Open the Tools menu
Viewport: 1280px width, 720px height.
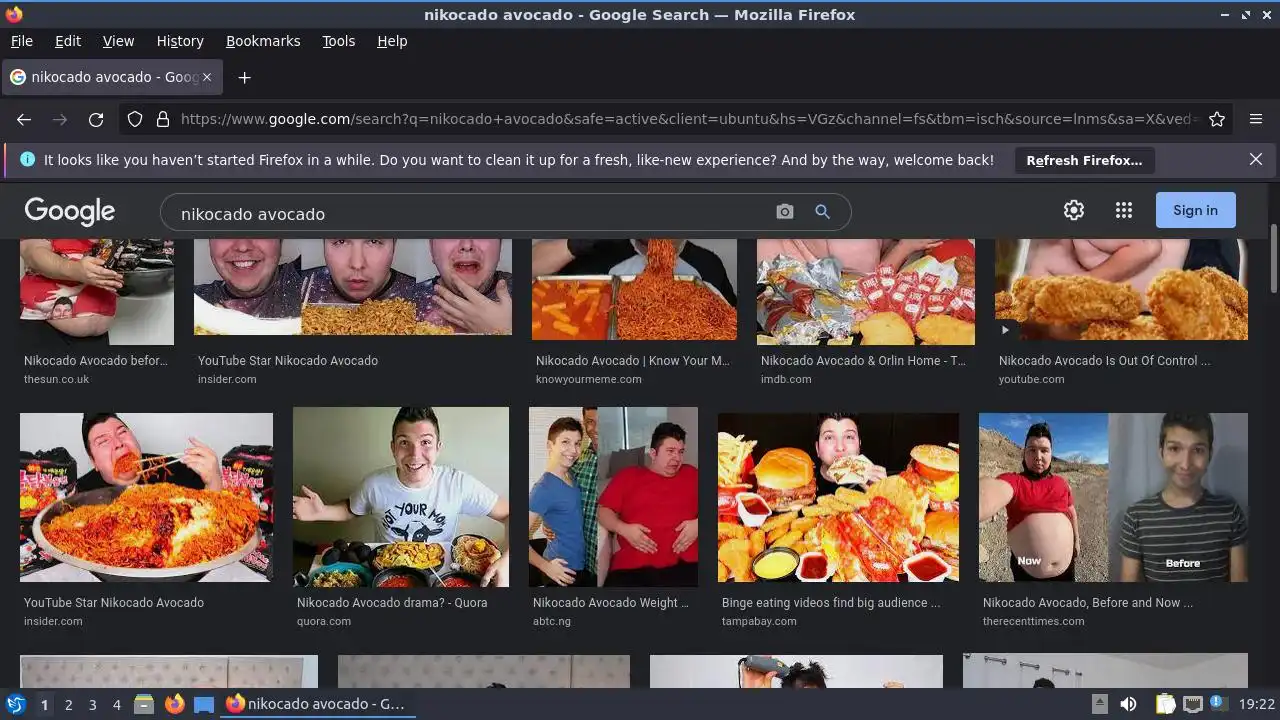point(339,41)
